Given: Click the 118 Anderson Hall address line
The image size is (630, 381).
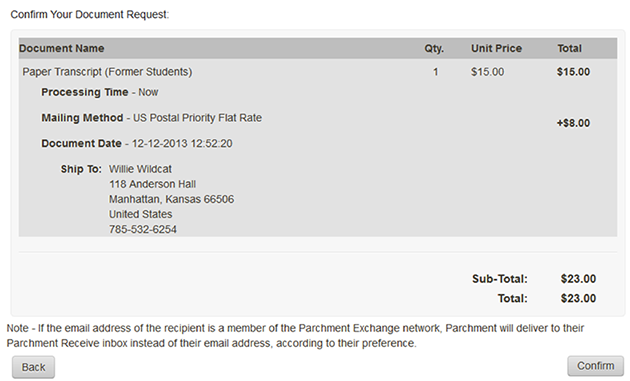Looking at the screenshot, I should click(x=152, y=184).
